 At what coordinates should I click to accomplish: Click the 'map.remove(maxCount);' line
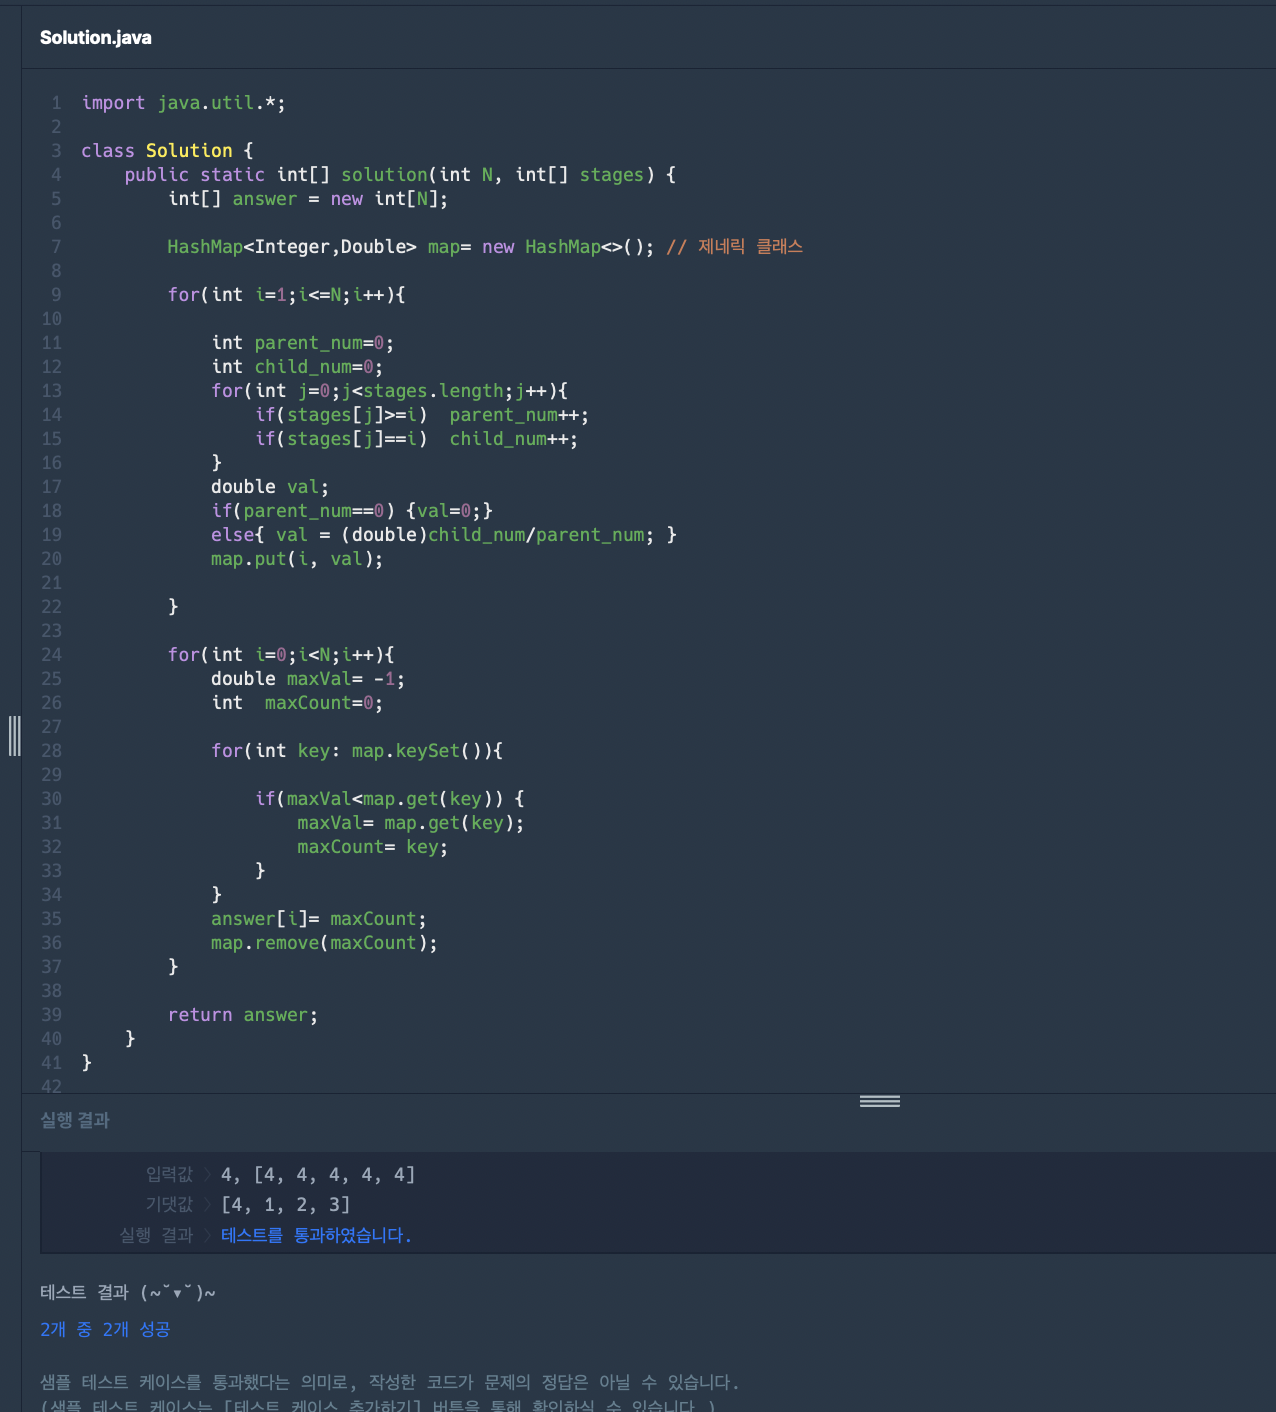[324, 943]
